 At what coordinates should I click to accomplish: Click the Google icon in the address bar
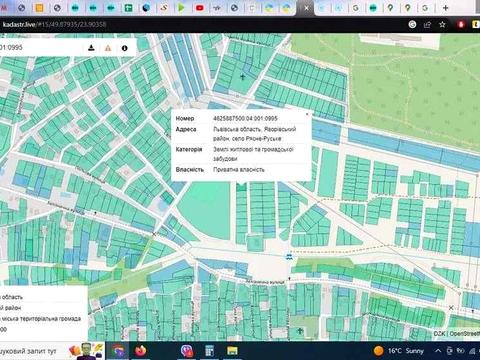coord(412,24)
